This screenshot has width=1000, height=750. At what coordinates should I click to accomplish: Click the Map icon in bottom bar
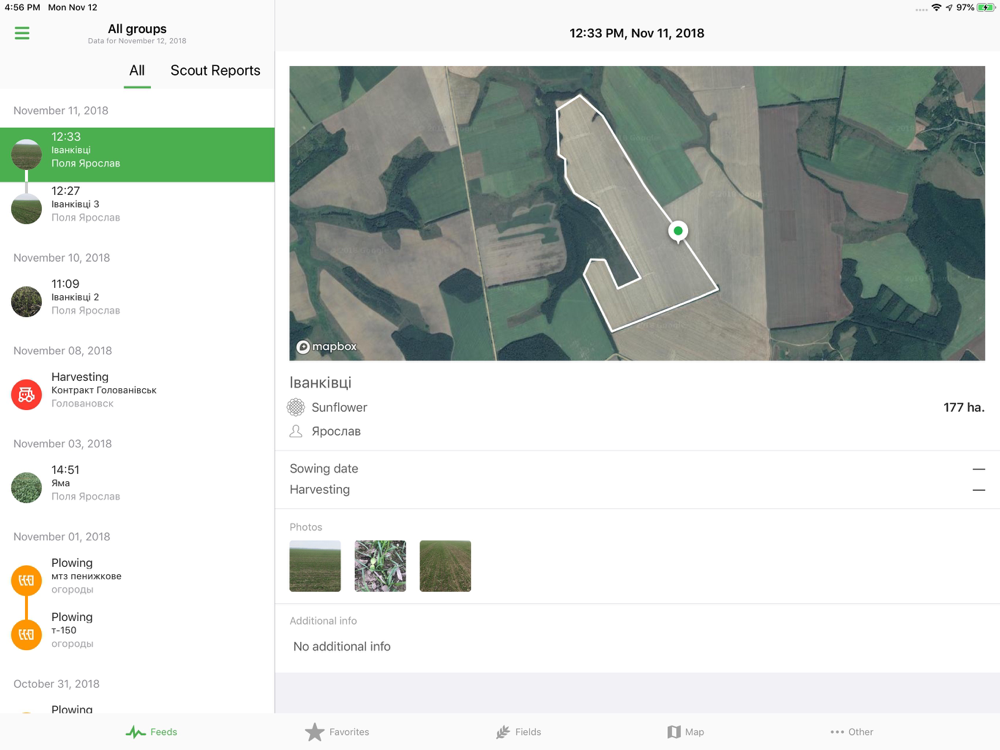click(x=674, y=732)
